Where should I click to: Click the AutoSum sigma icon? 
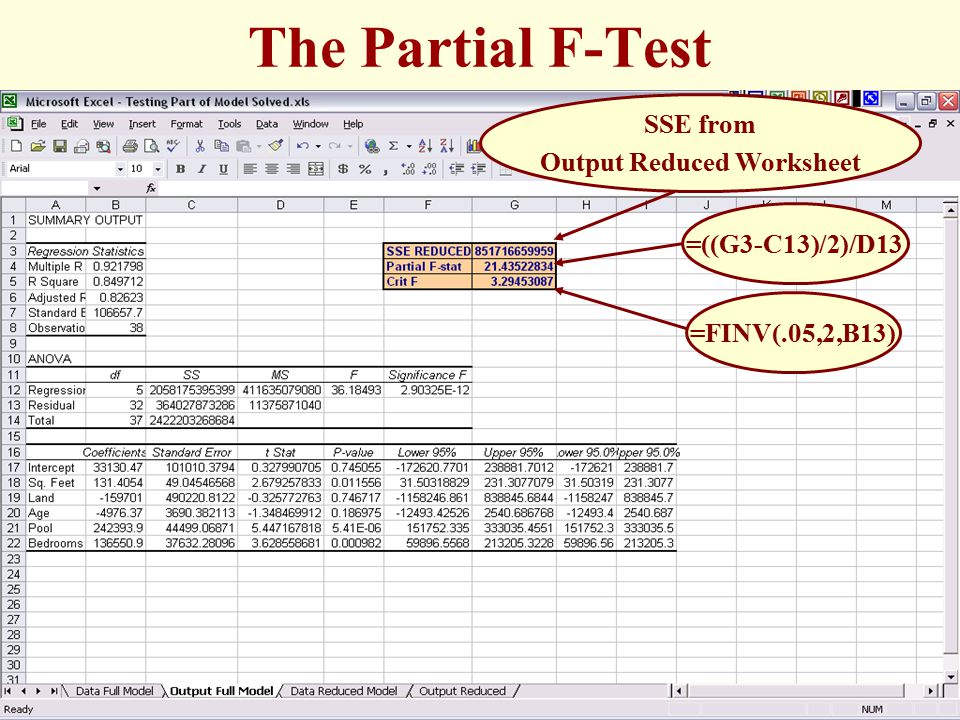(x=394, y=146)
